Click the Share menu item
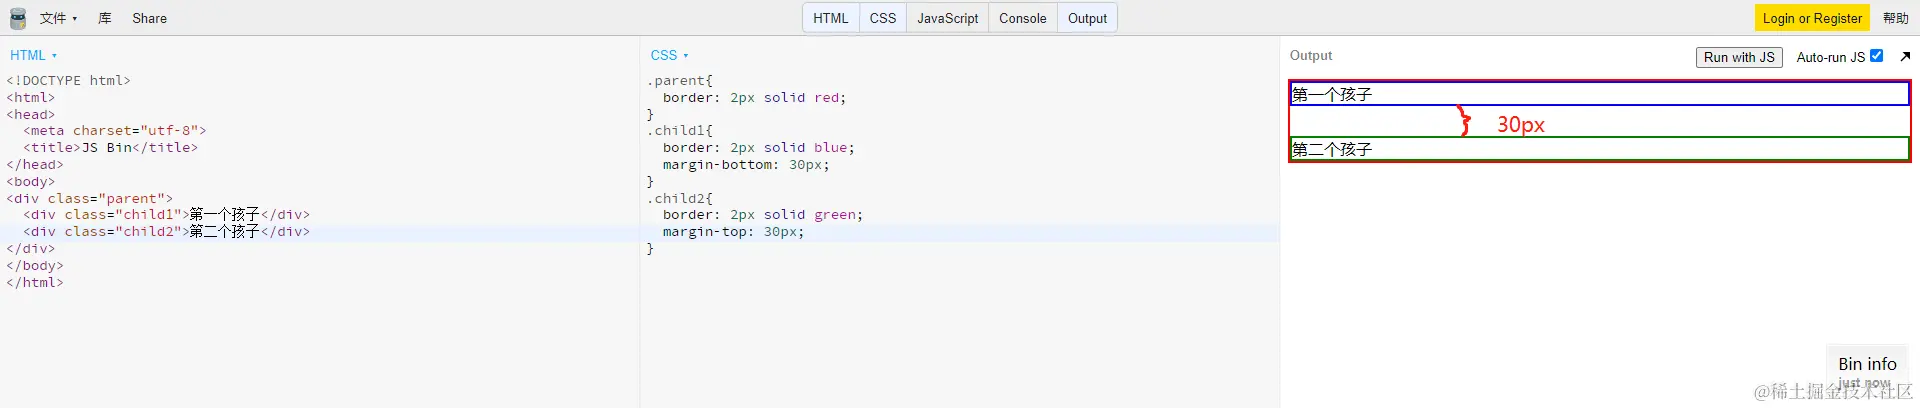Image resolution: width=1920 pixels, height=408 pixels. 149,18
